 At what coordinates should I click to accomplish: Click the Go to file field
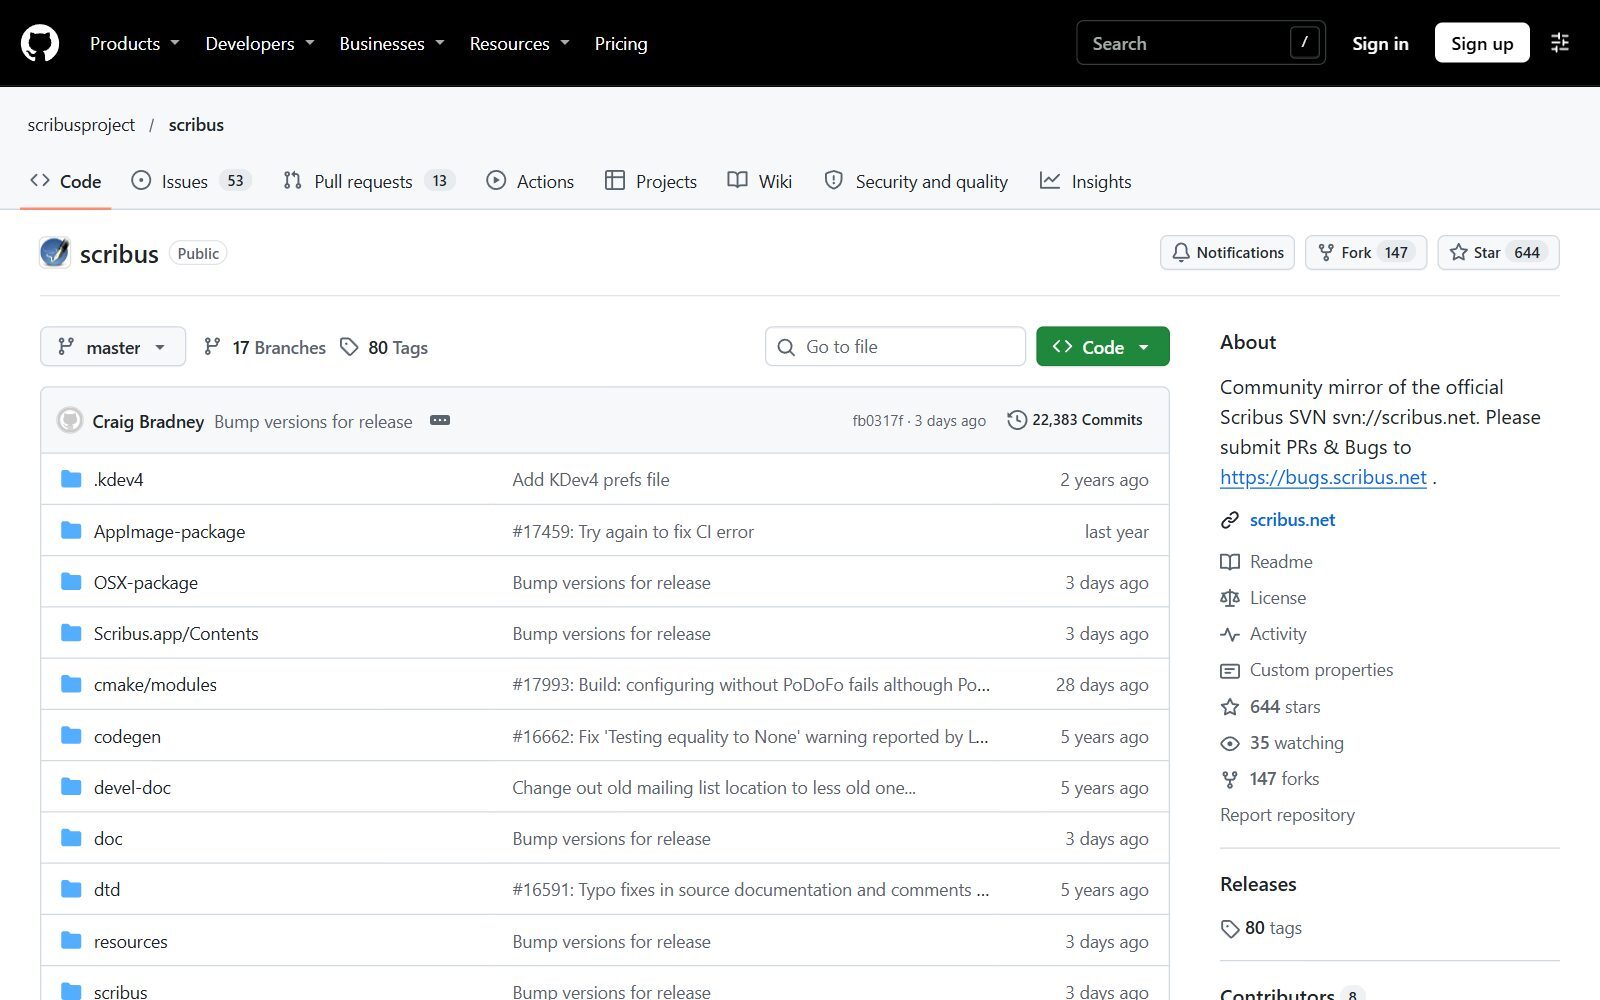coord(895,347)
